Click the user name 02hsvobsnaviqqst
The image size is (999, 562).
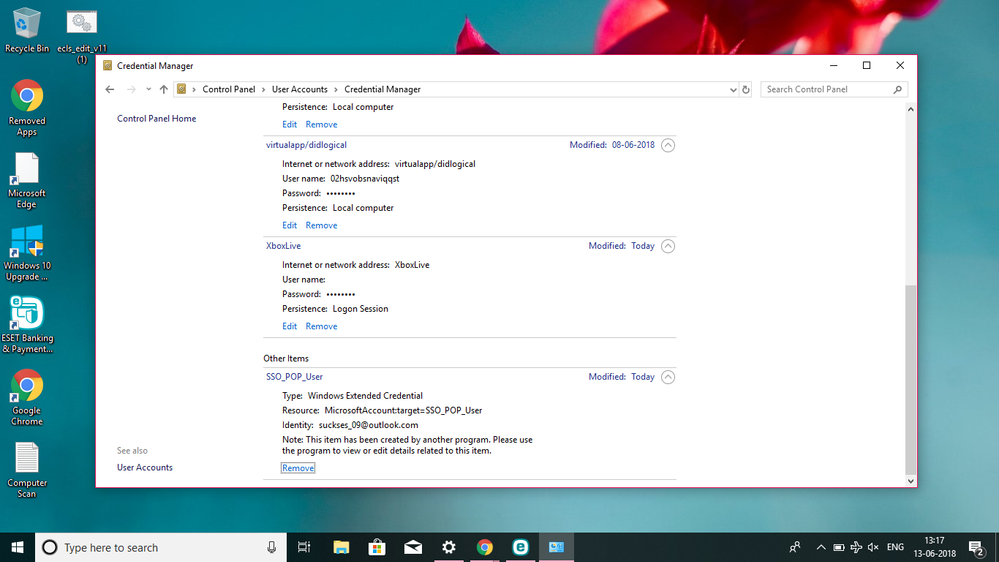pos(364,178)
